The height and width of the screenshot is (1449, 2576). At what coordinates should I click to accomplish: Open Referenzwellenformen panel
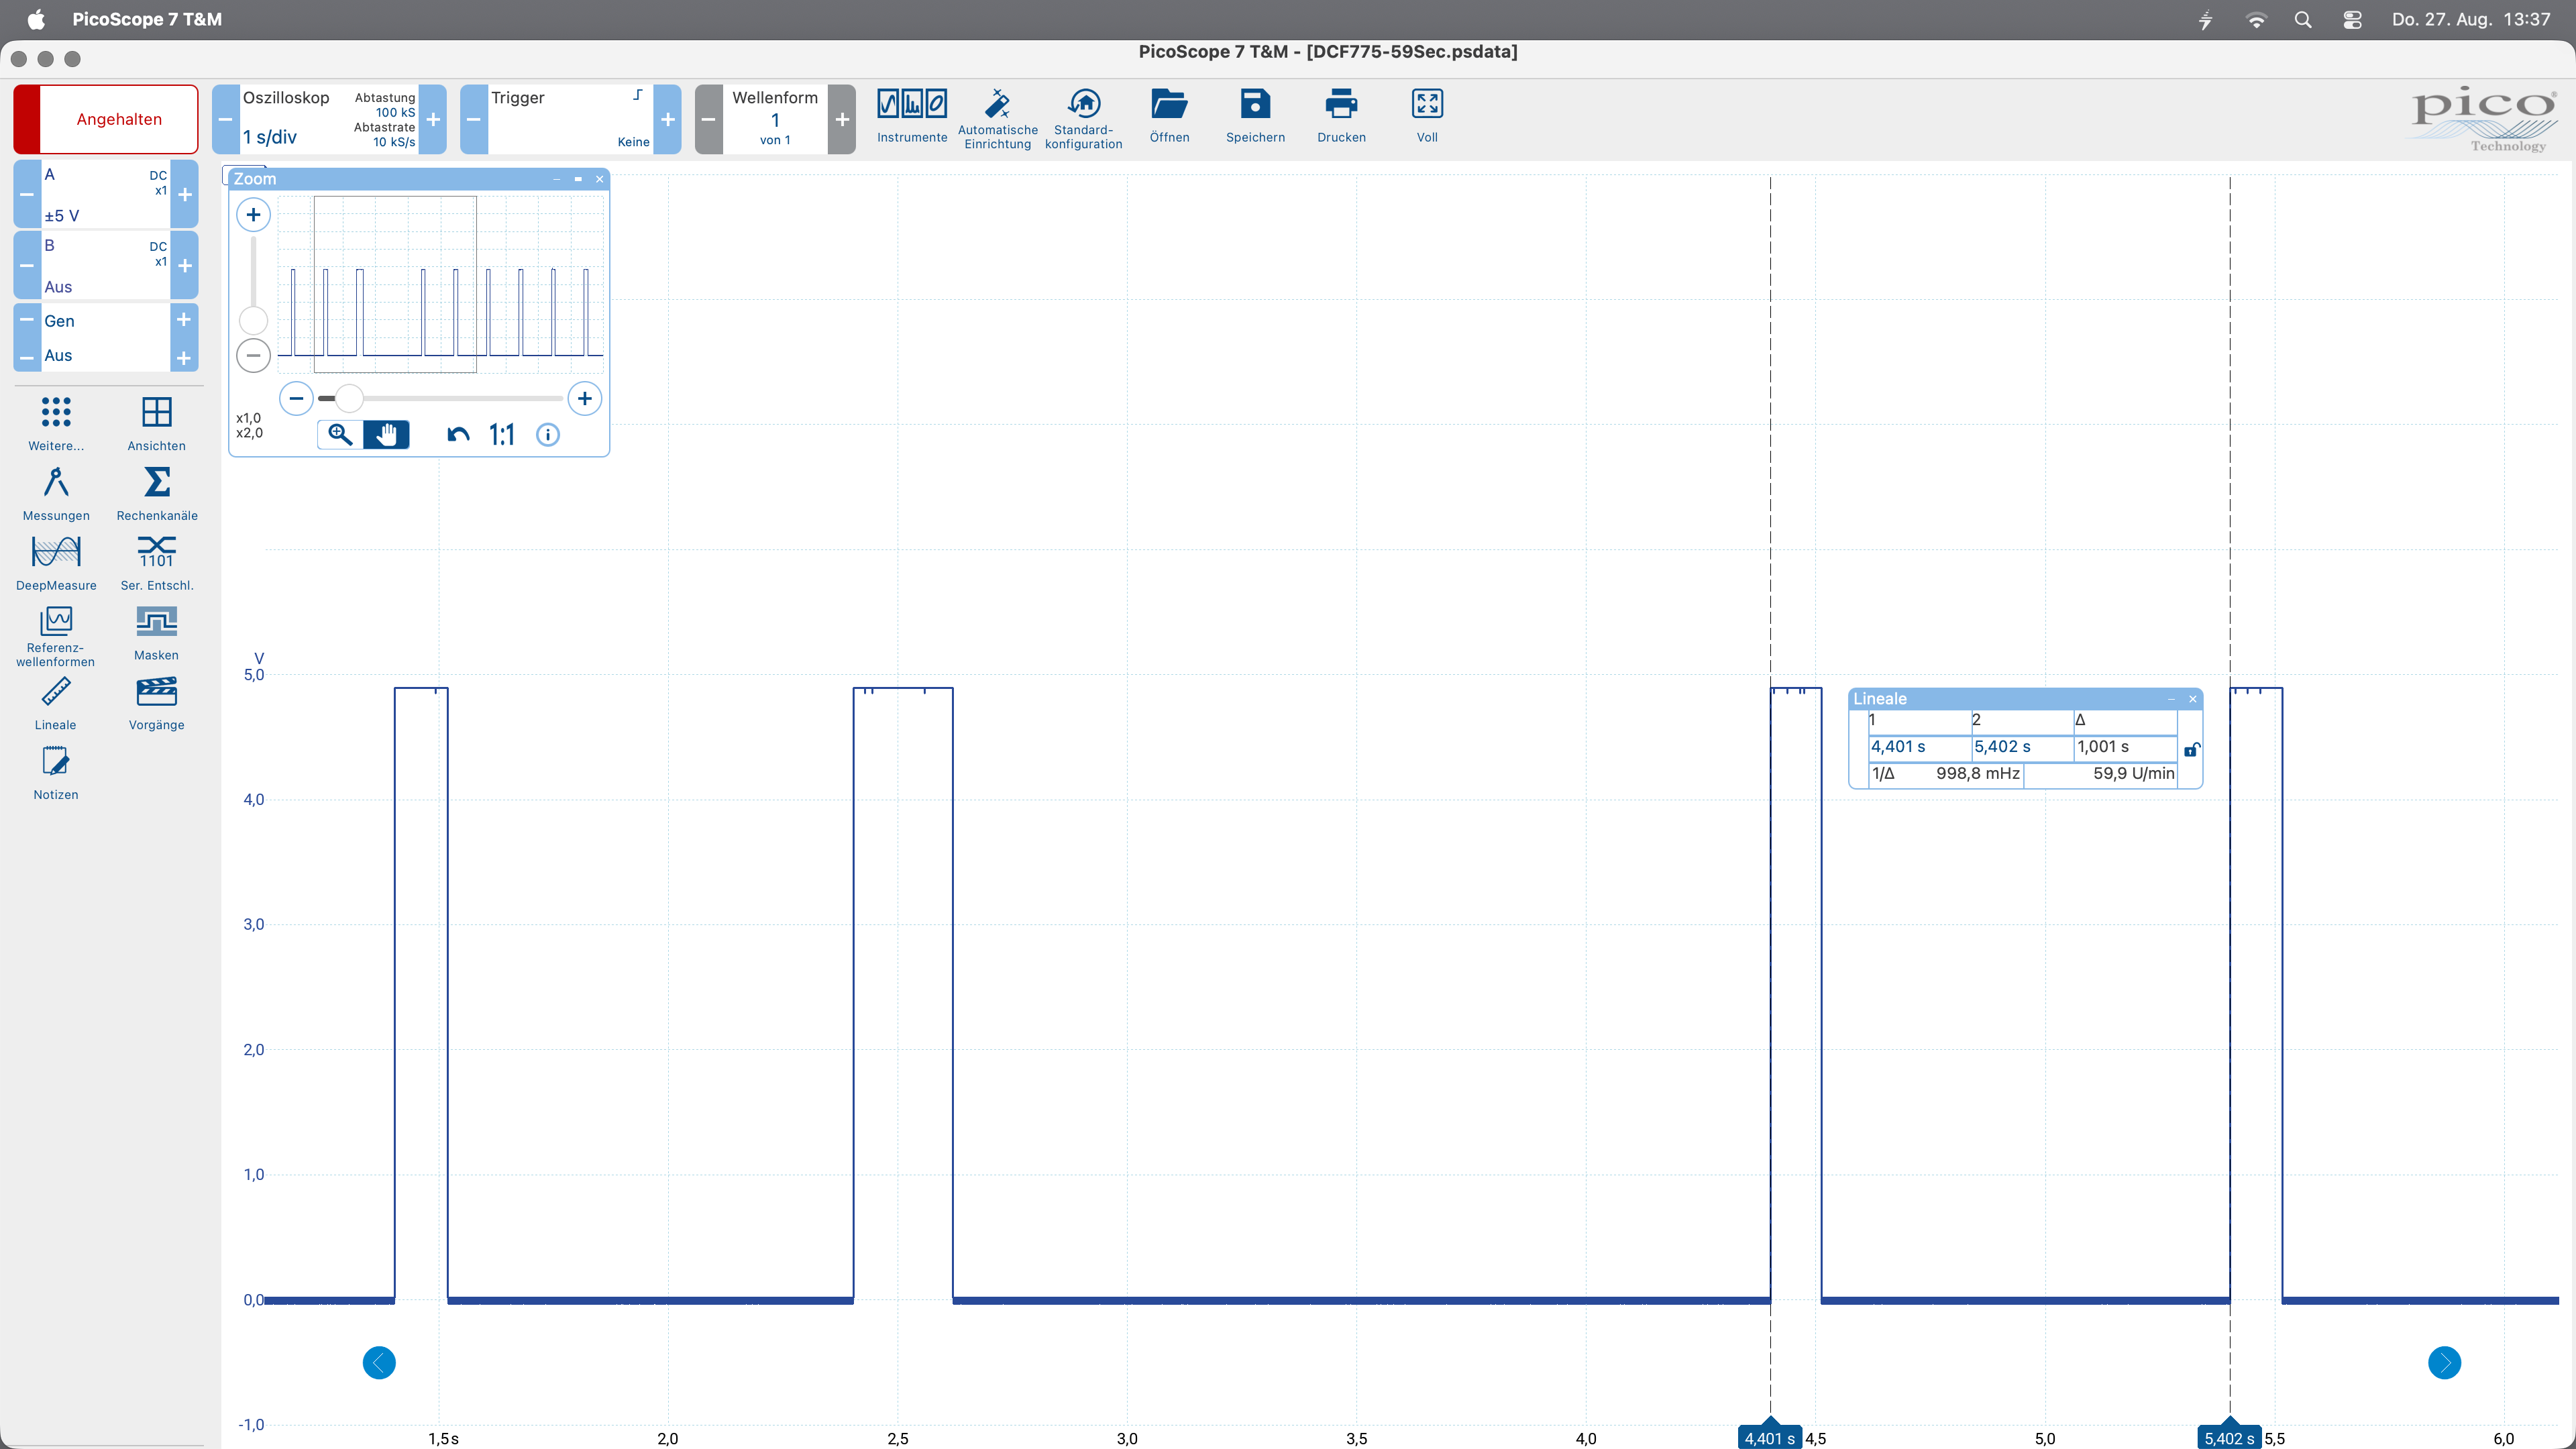tap(56, 637)
